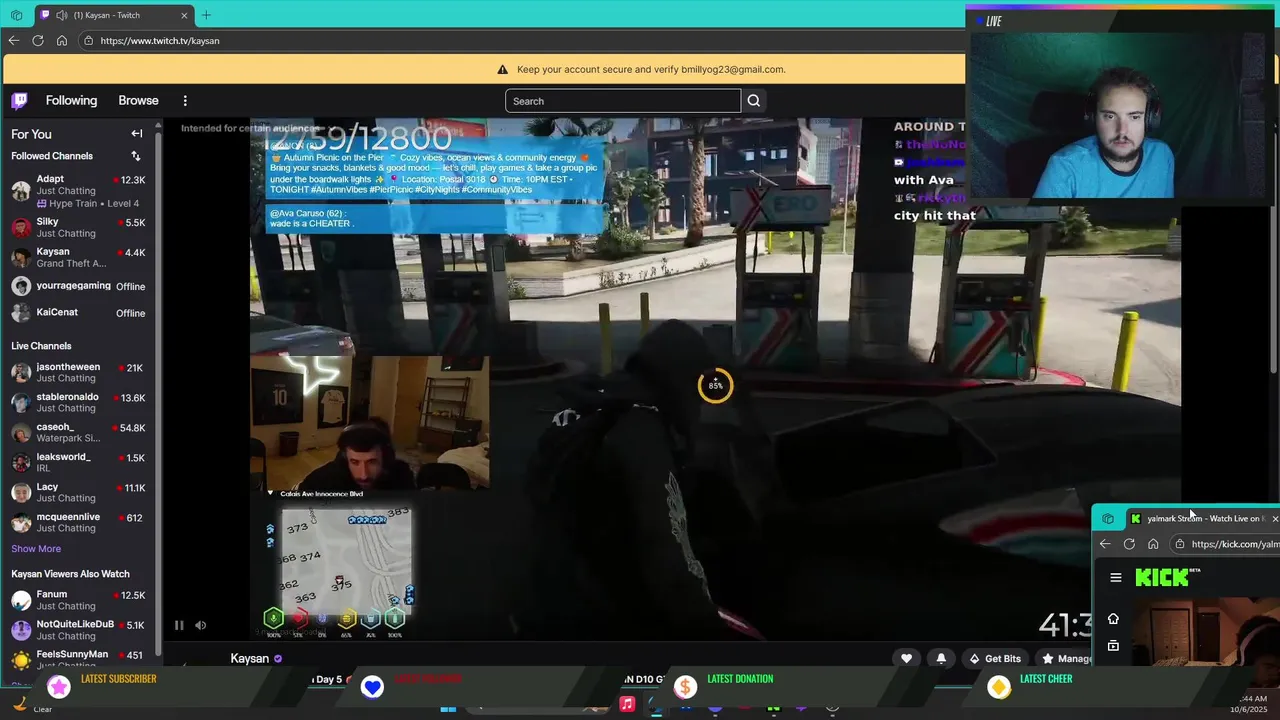The image size is (1280, 720).
Task: Open leaksworld_ IRL channel
Action: [x=79, y=462]
